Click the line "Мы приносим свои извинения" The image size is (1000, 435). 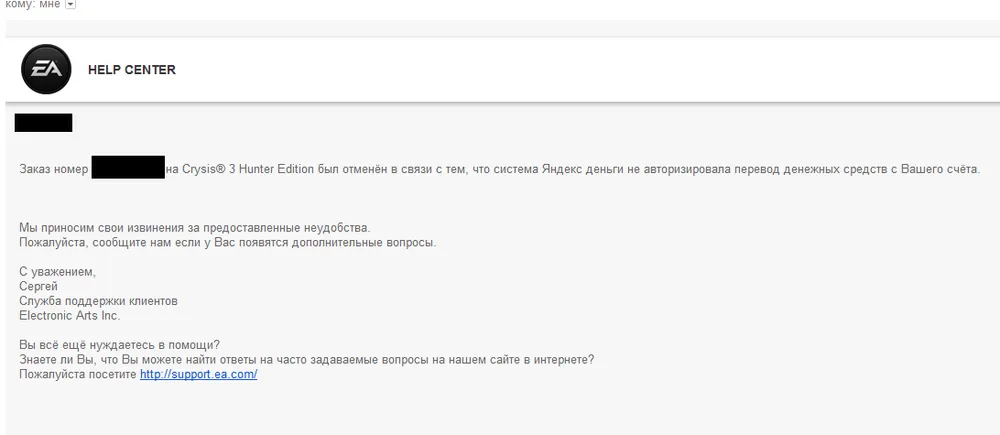(x=195, y=227)
